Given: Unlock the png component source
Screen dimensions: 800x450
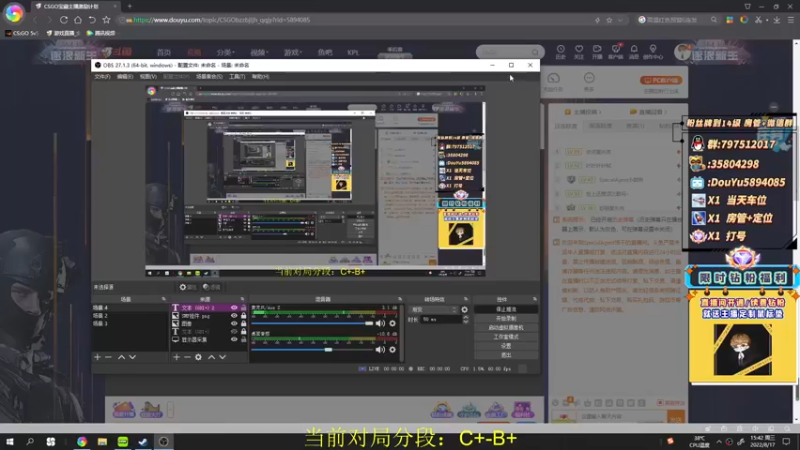Looking at the screenshot, I should 243,316.
